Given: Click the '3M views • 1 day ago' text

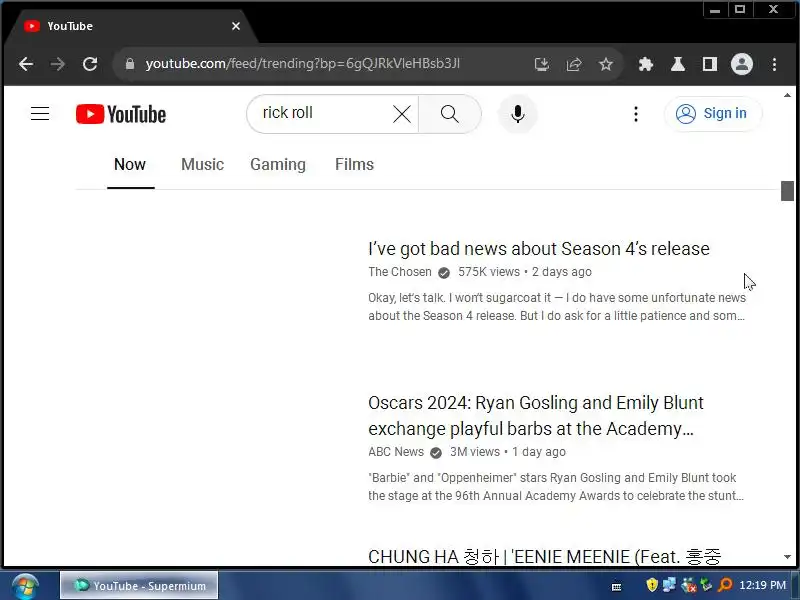Looking at the screenshot, I should tap(508, 452).
